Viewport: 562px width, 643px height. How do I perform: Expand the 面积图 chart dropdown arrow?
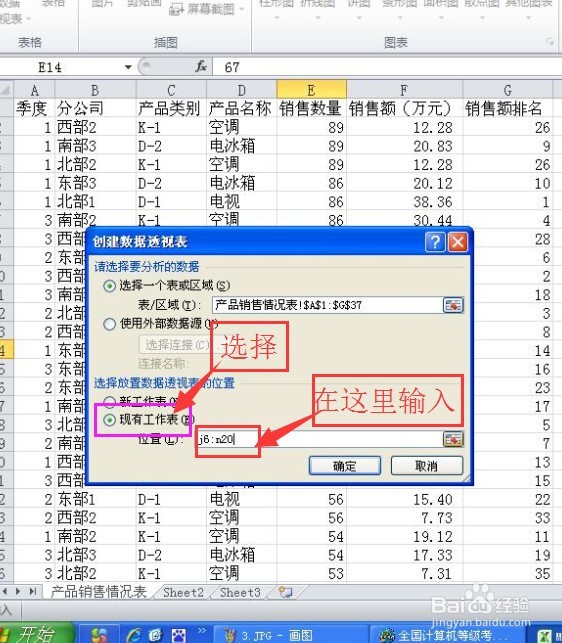pos(441,18)
